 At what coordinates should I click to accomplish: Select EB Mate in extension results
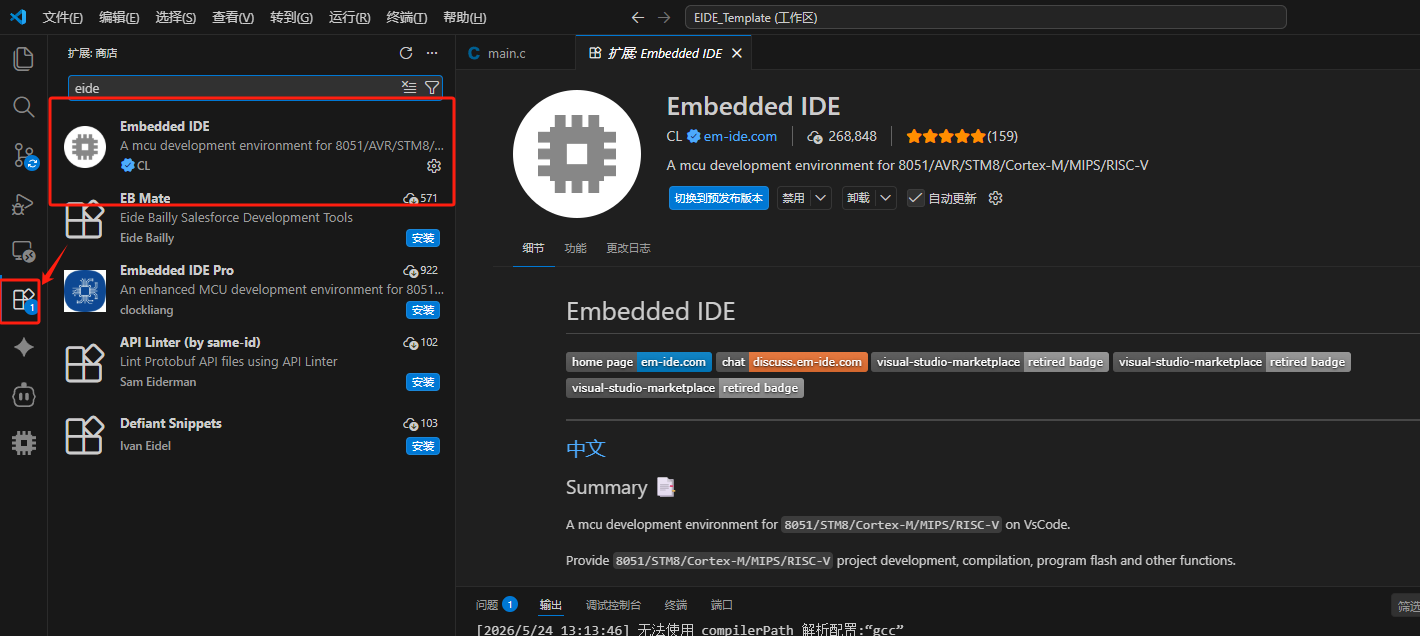click(x=251, y=218)
